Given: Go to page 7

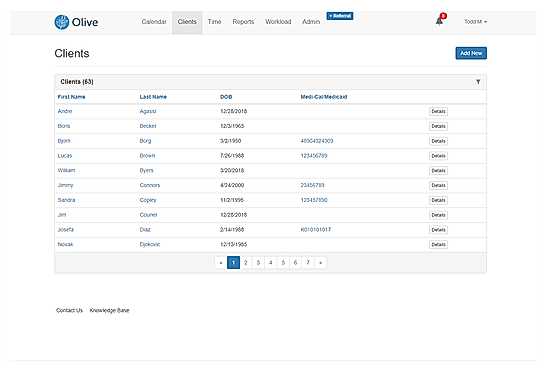Looking at the screenshot, I should click(308, 263).
